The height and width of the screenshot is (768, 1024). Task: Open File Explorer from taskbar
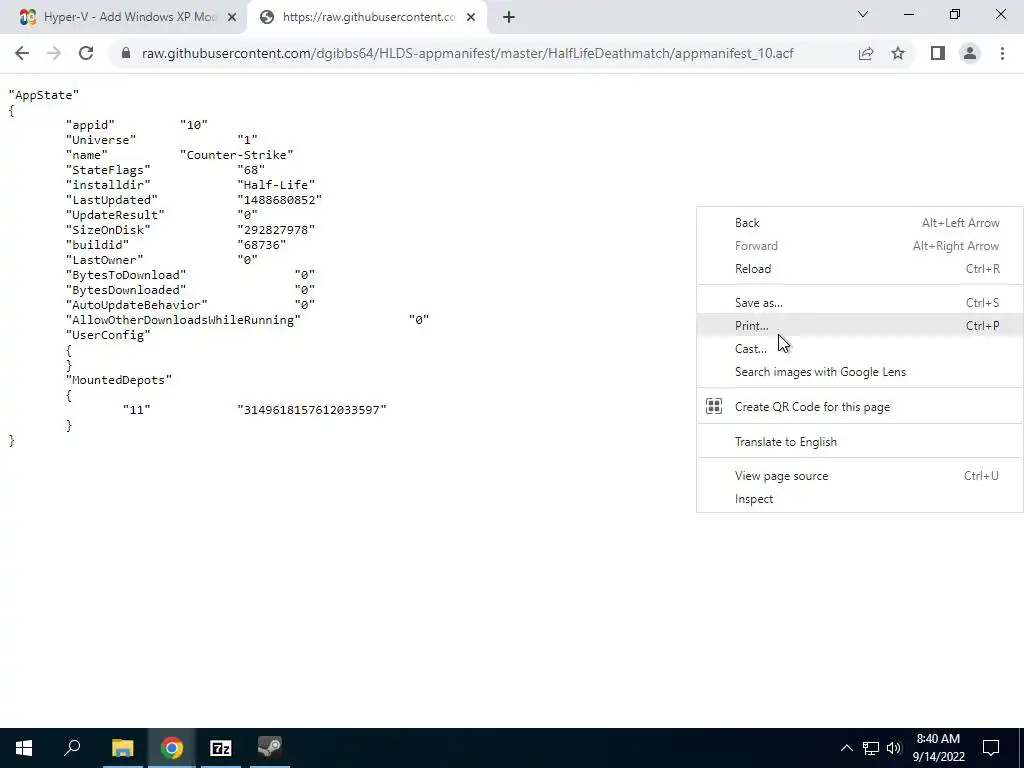click(x=122, y=748)
